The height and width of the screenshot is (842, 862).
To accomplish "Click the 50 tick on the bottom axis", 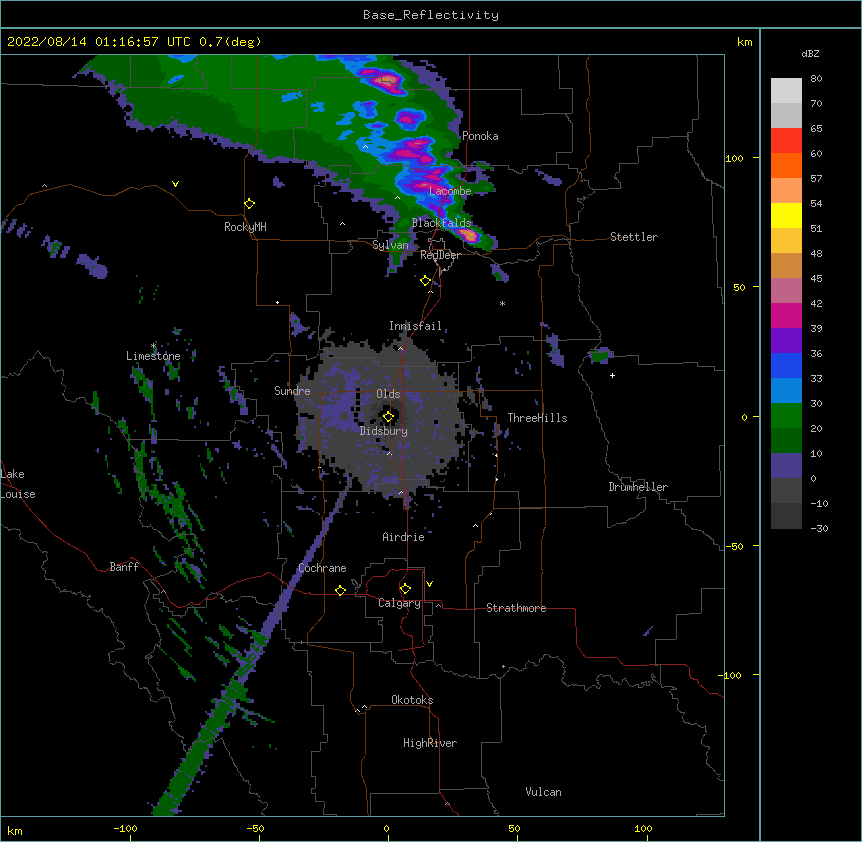I will [514, 828].
